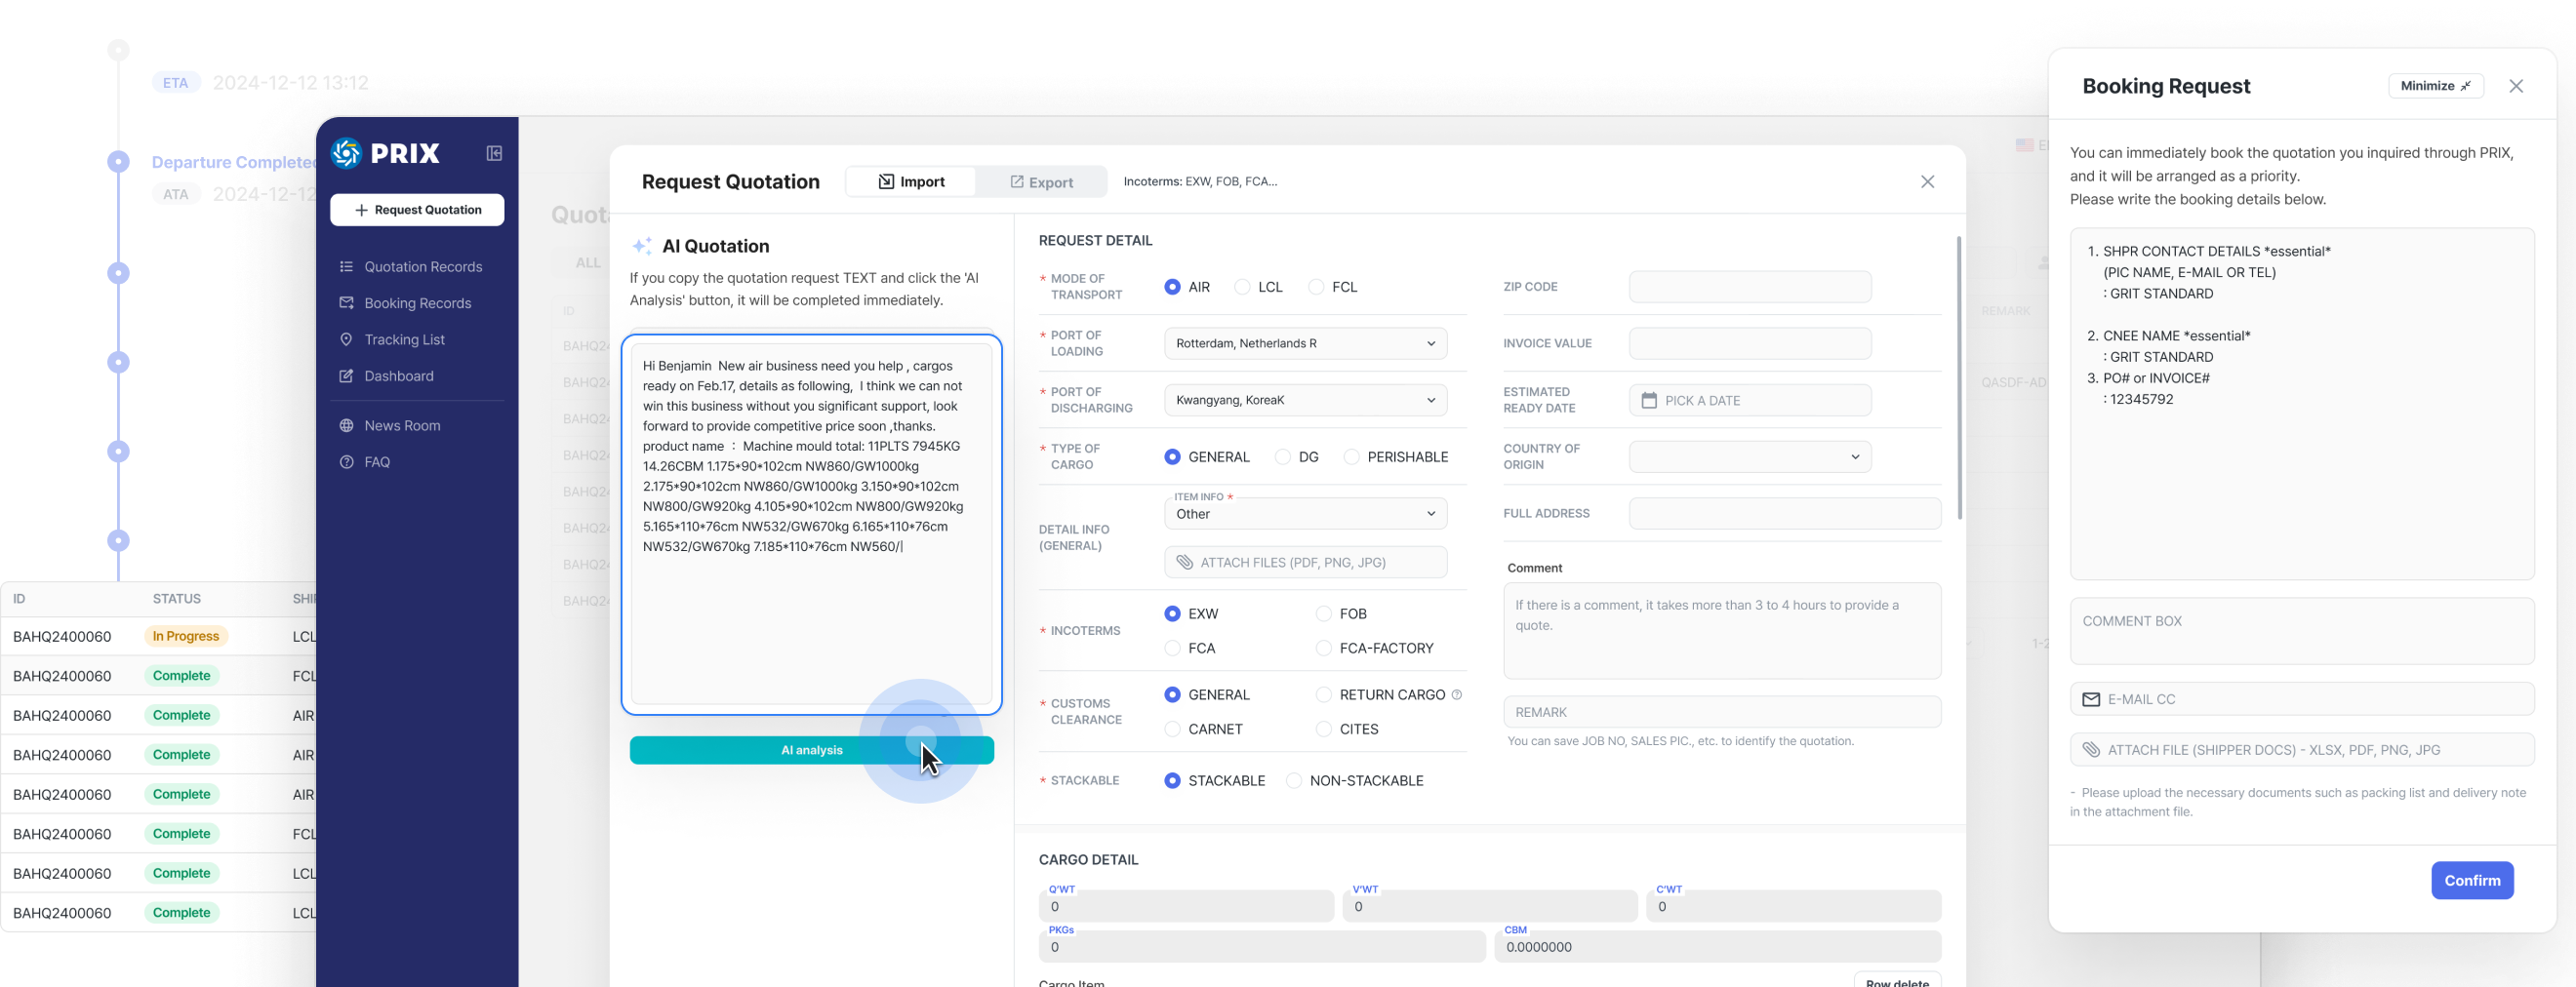The width and height of the screenshot is (2576, 987).
Task: Click the sidebar collapse icon beside PRIX logo
Action: pos(494,153)
